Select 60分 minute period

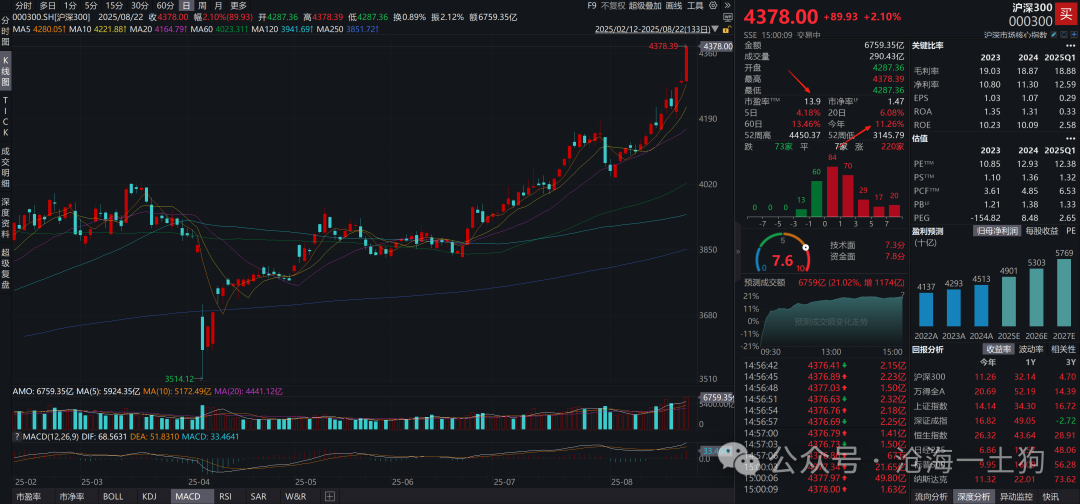pyautogui.click(x=165, y=5)
